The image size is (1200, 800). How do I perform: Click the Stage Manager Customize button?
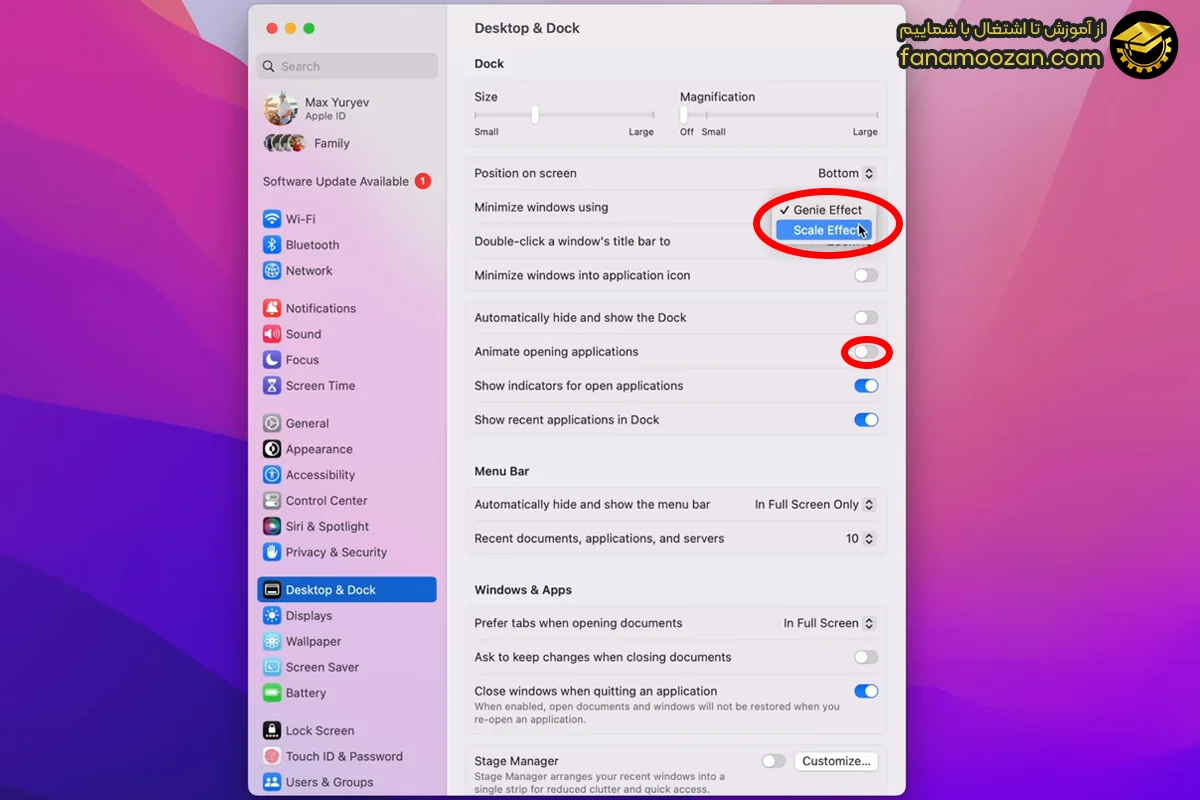[x=836, y=761]
